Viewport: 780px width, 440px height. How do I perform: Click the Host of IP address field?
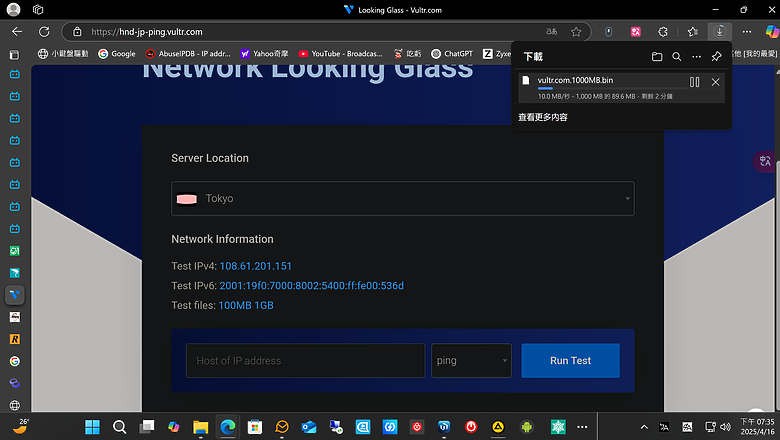pyautogui.click(x=305, y=360)
